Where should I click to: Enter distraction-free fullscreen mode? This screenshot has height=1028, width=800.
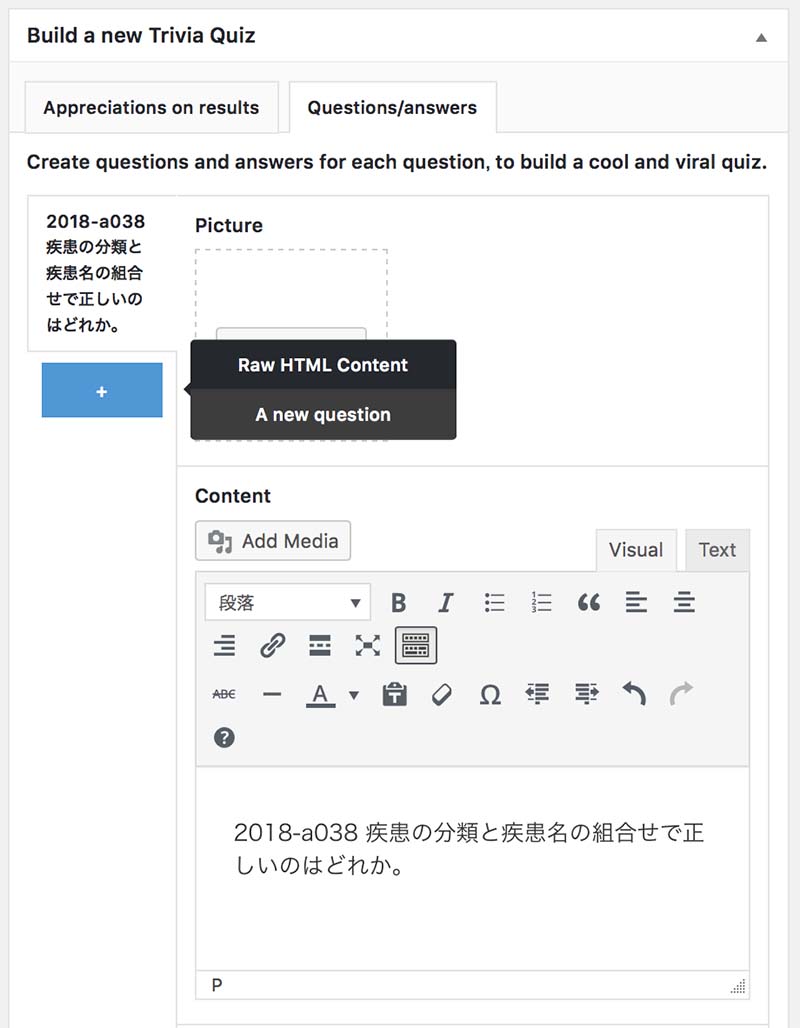point(368,646)
